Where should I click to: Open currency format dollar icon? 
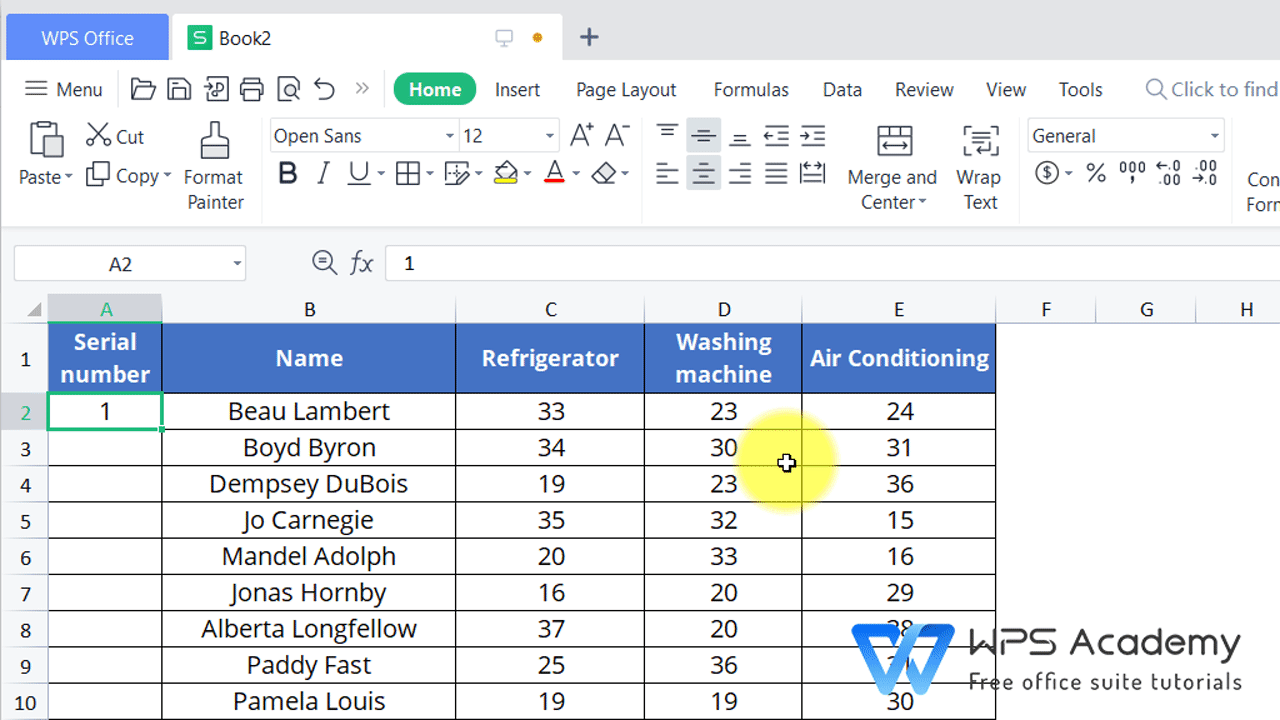[1047, 174]
